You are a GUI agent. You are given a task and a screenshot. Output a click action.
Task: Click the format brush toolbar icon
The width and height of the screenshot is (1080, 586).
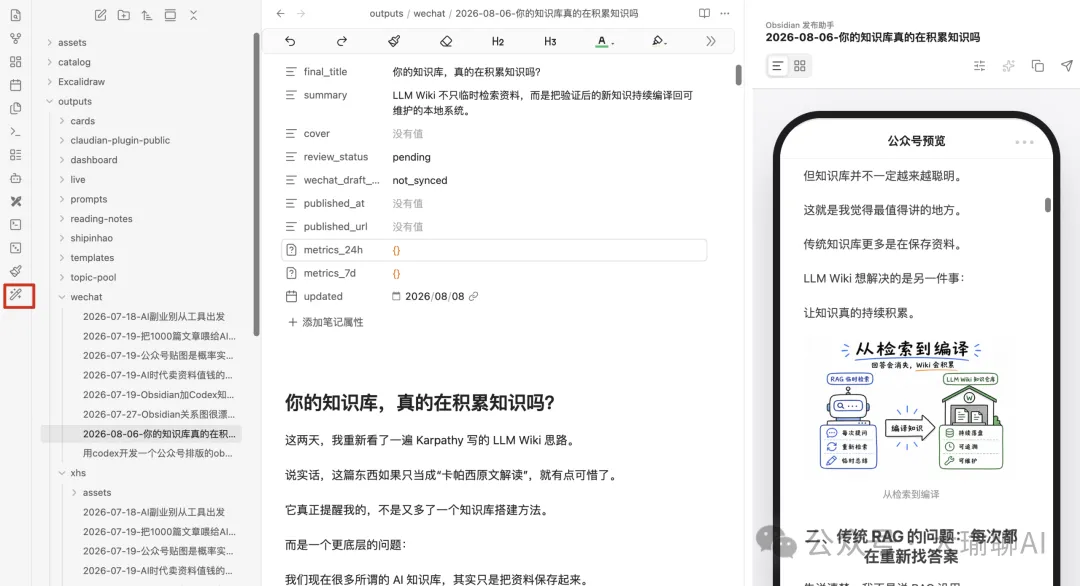tap(394, 41)
